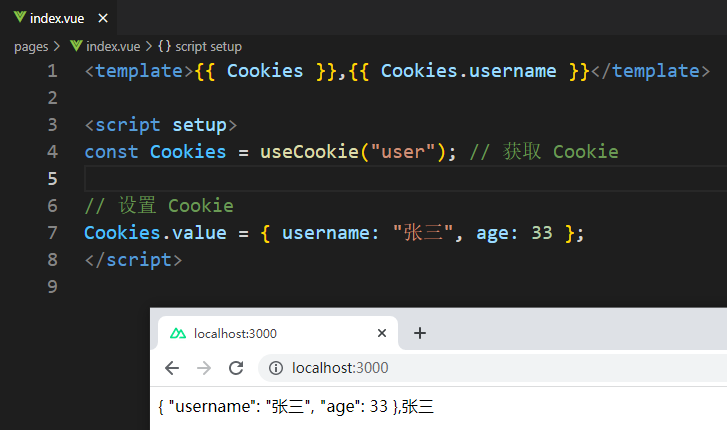727x430 pixels.
Task: Click the rendered JSON output text
Action: click(296, 407)
